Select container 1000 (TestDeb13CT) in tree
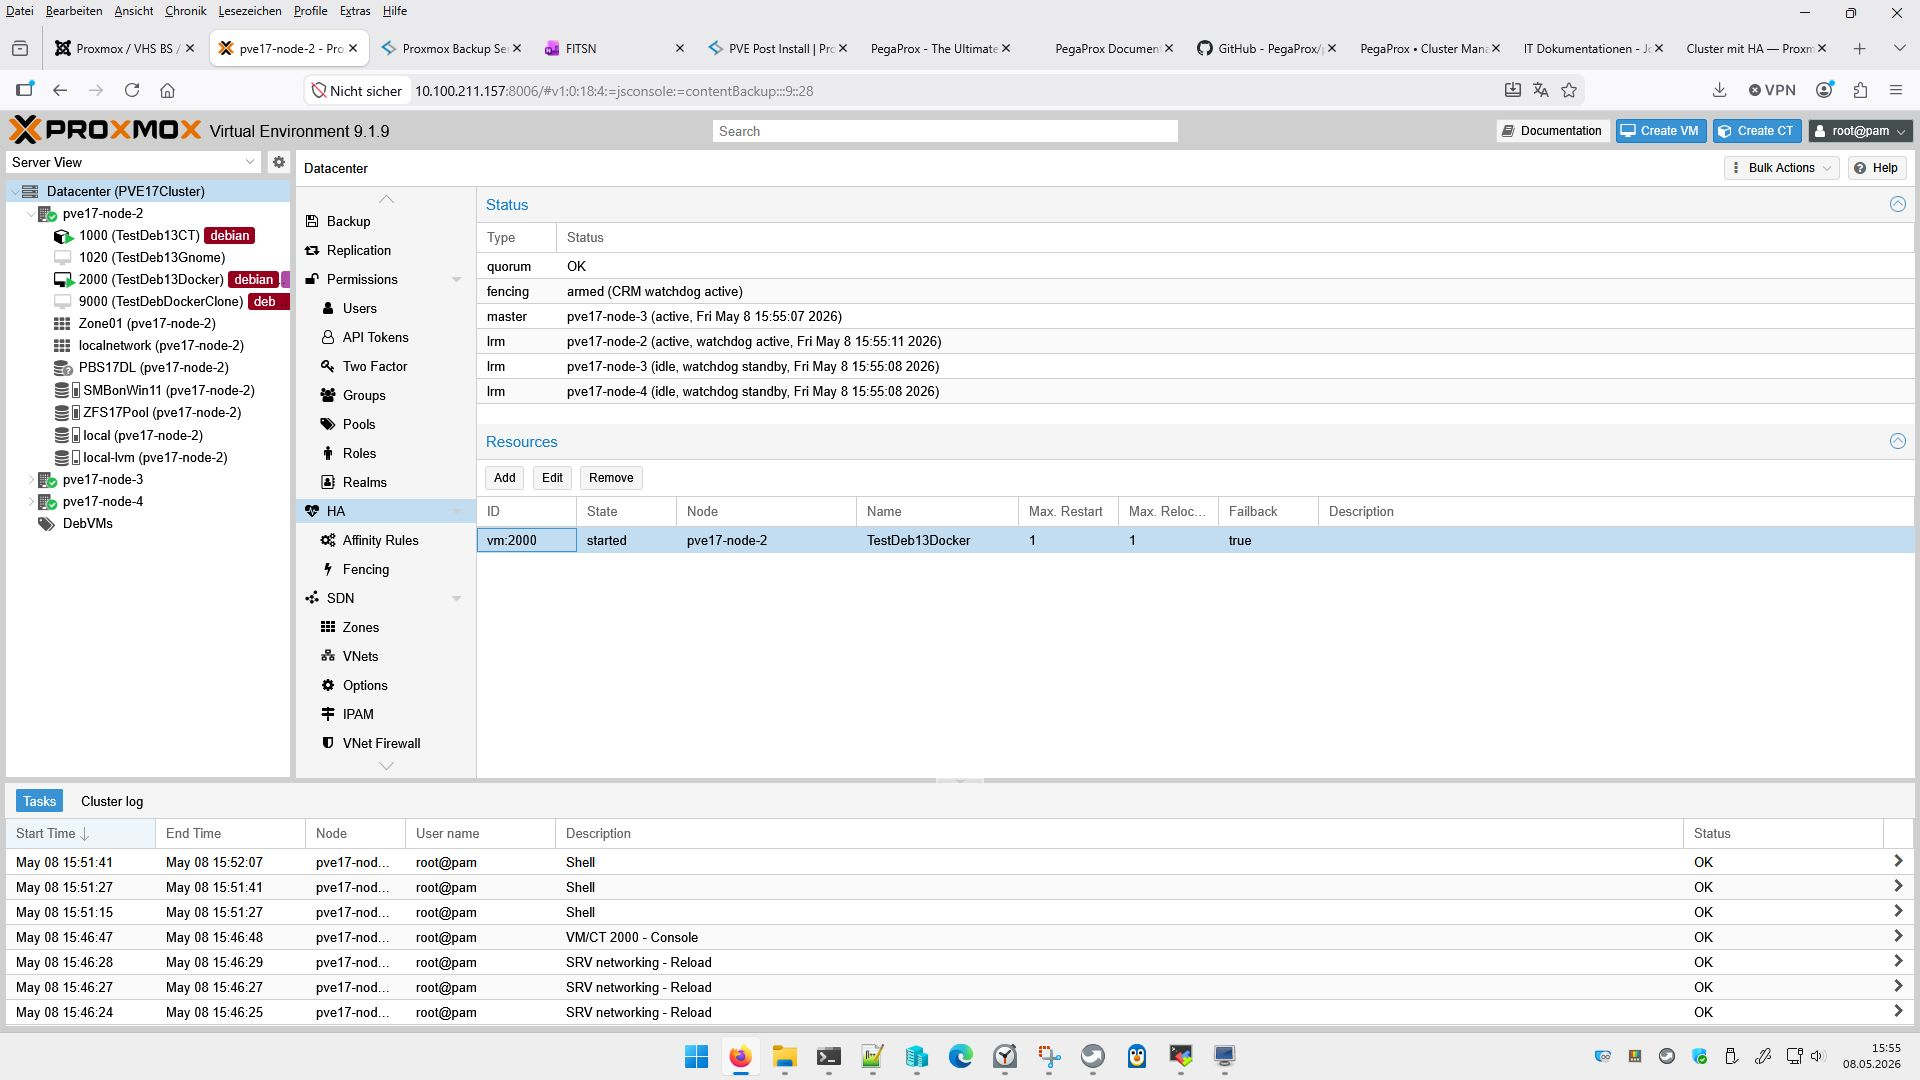The image size is (1920, 1080). (x=139, y=235)
